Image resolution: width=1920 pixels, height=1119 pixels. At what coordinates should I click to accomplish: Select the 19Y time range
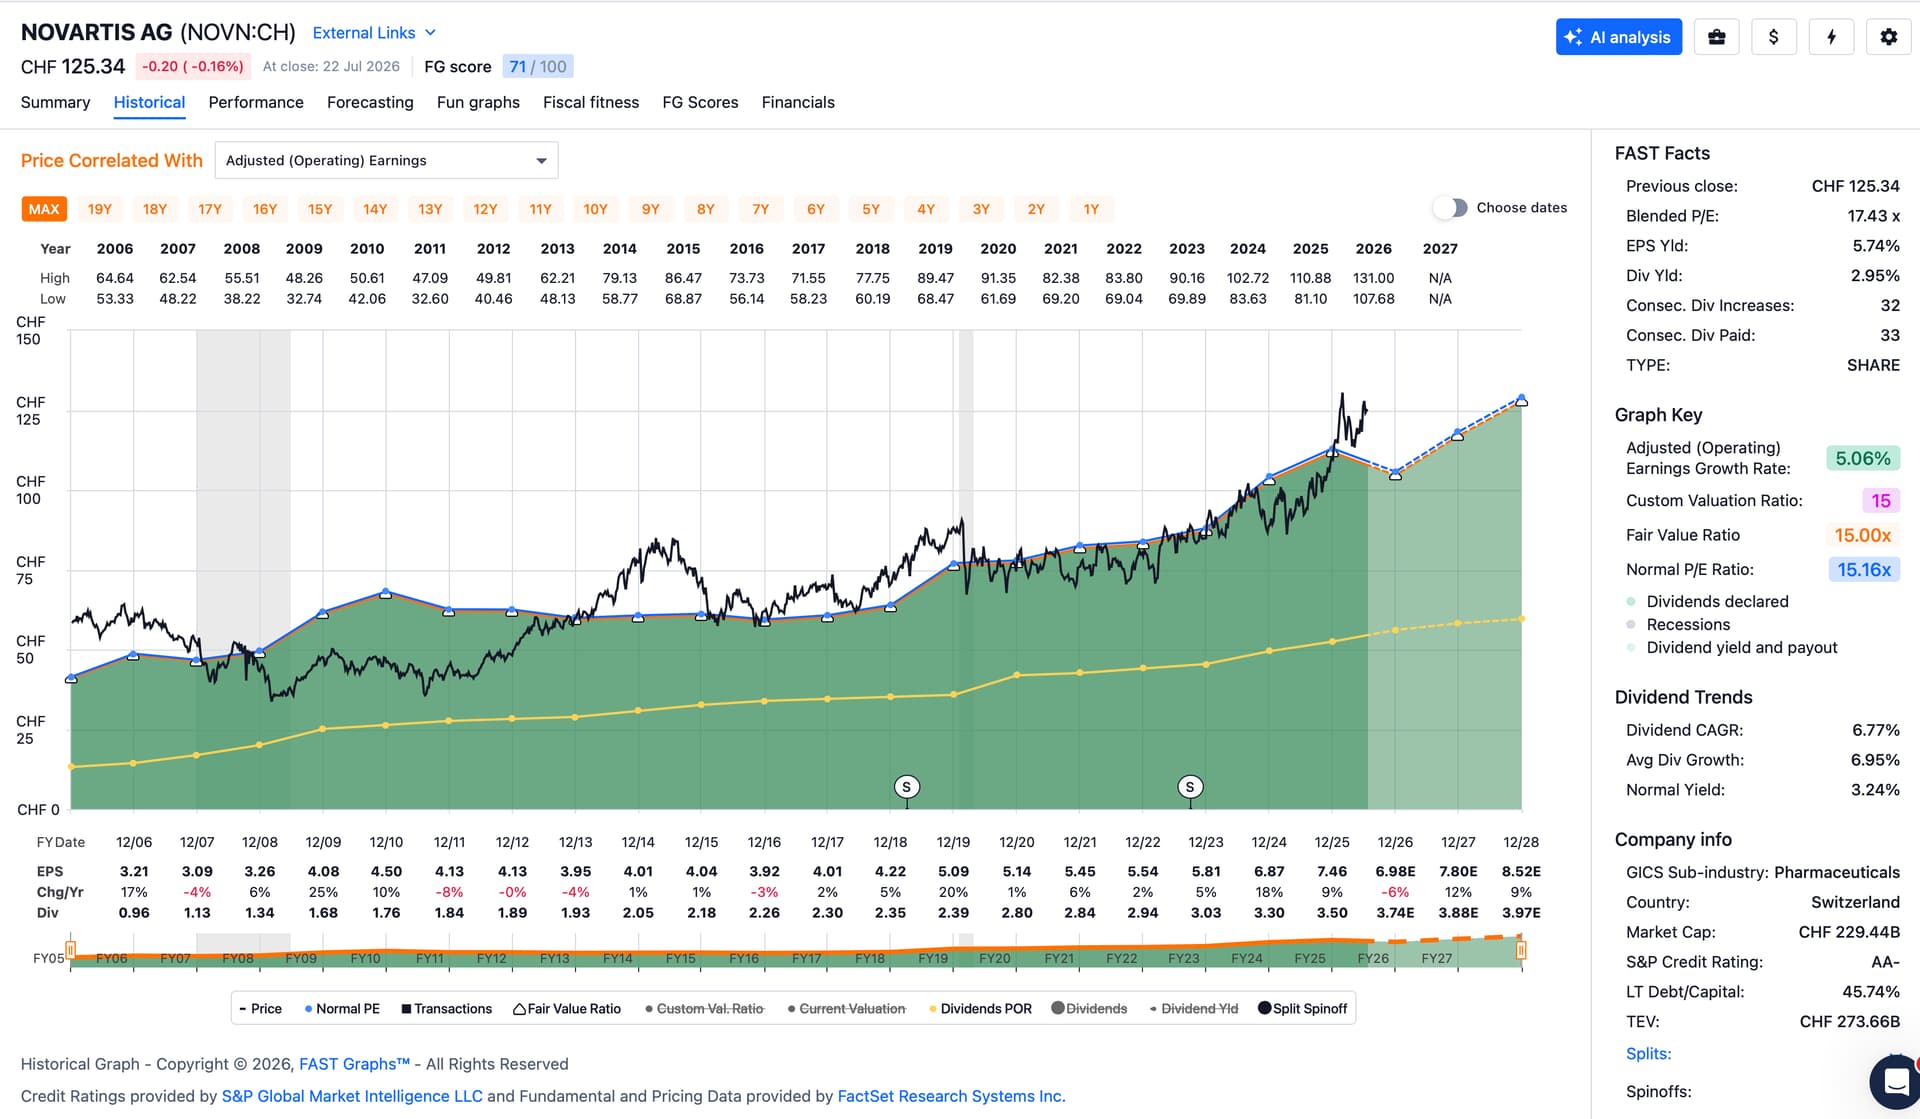(100, 209)
